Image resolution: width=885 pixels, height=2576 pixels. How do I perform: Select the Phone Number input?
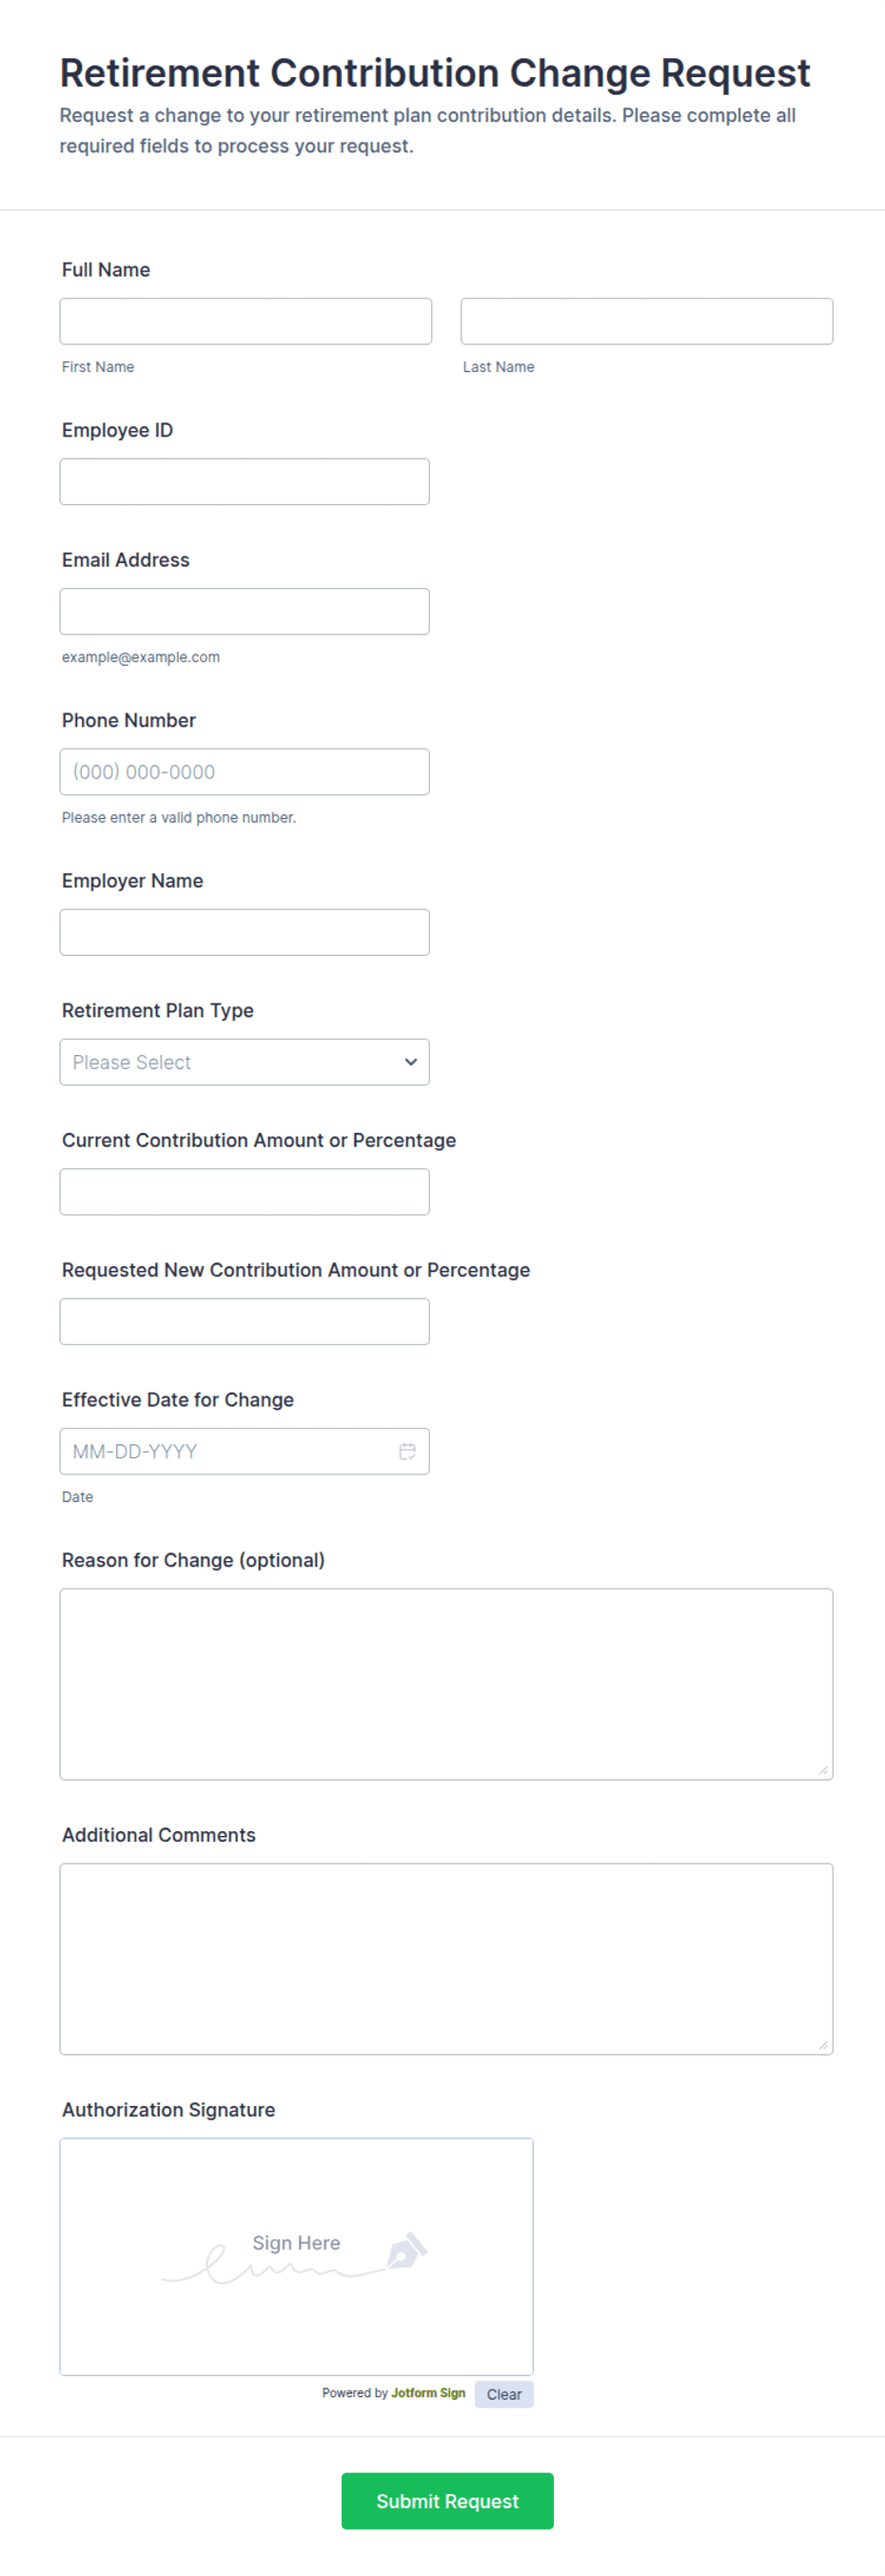pyautogui.click(x=244, y=772)
